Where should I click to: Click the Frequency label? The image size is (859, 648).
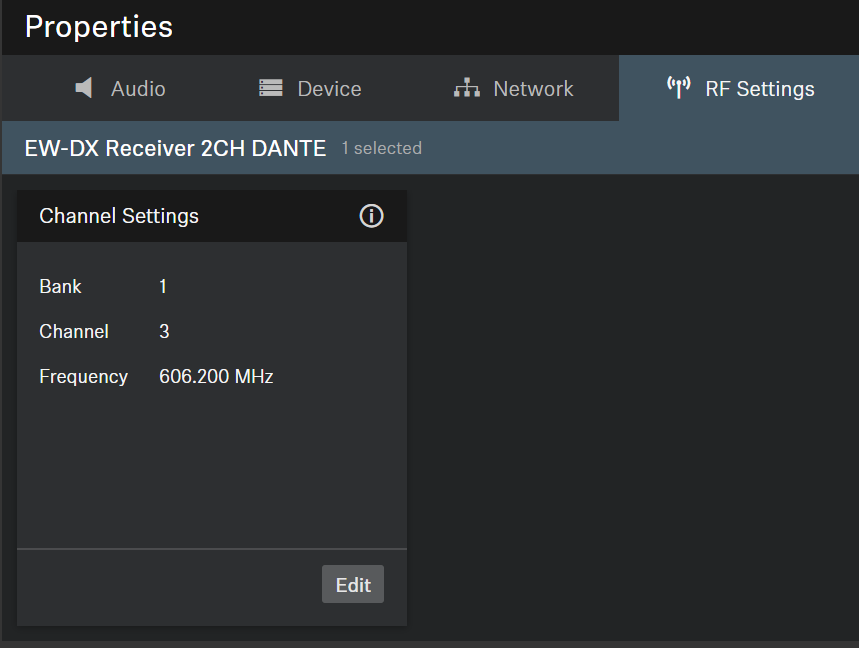click(x=83, y=376)
